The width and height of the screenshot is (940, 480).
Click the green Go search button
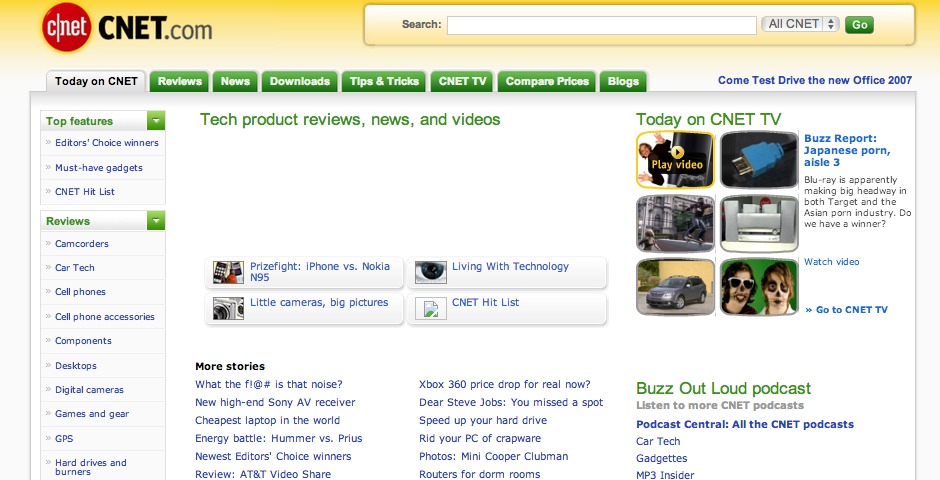click(x=859, y=25)
